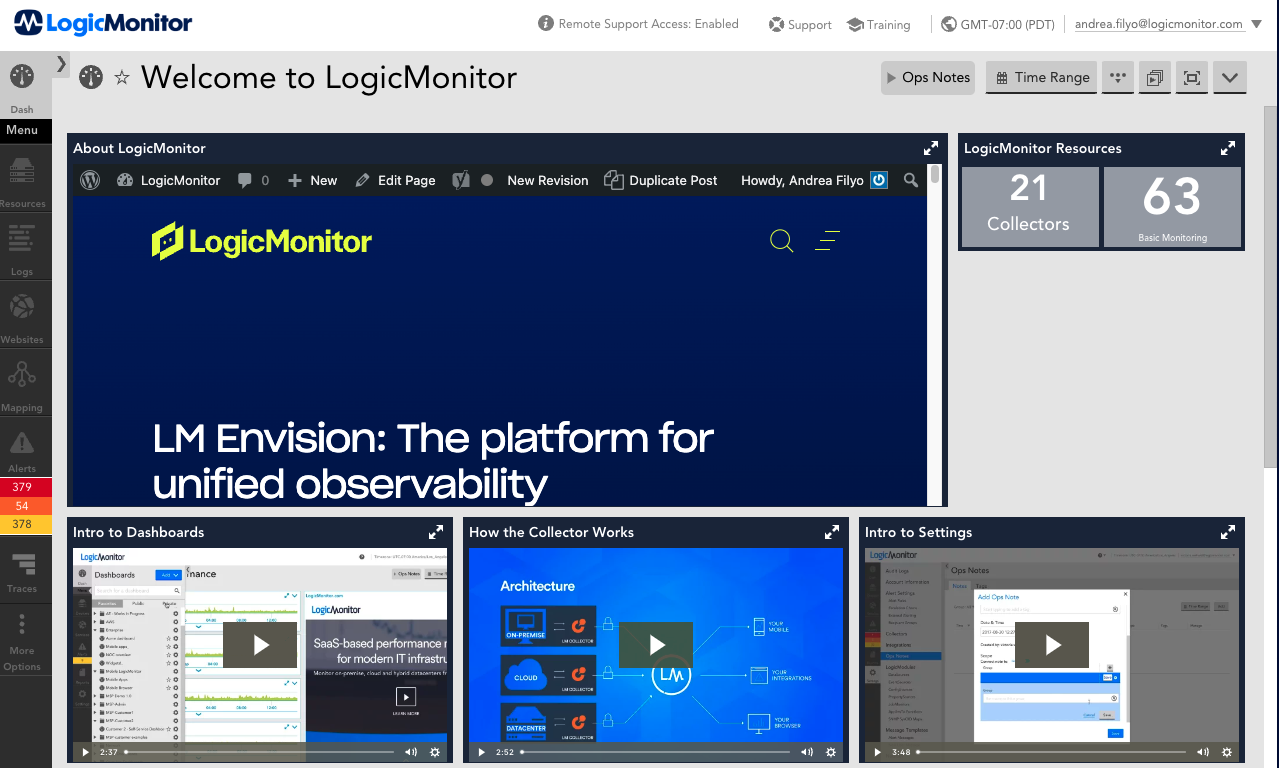Screen dimensions: 1279x768
Task: Click Edit Page in admin bar
Action: (x=395, y=181)
